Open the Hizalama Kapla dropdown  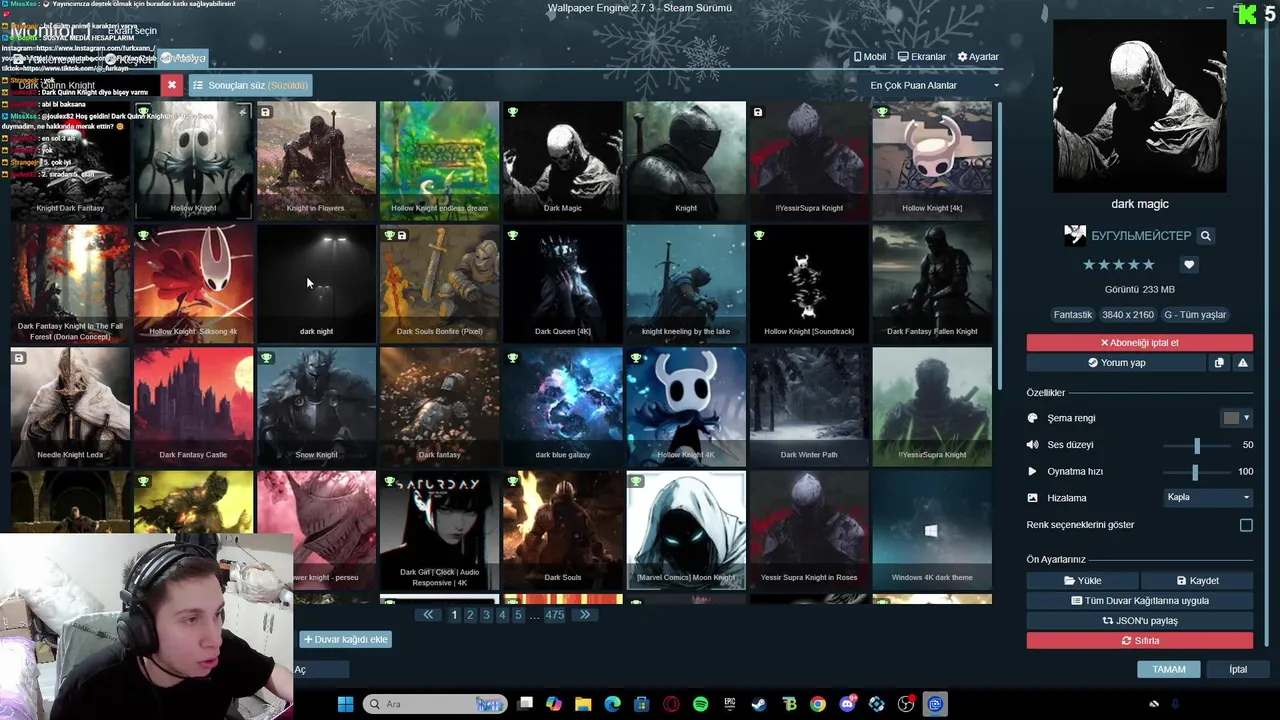(x=1208, y=497)
